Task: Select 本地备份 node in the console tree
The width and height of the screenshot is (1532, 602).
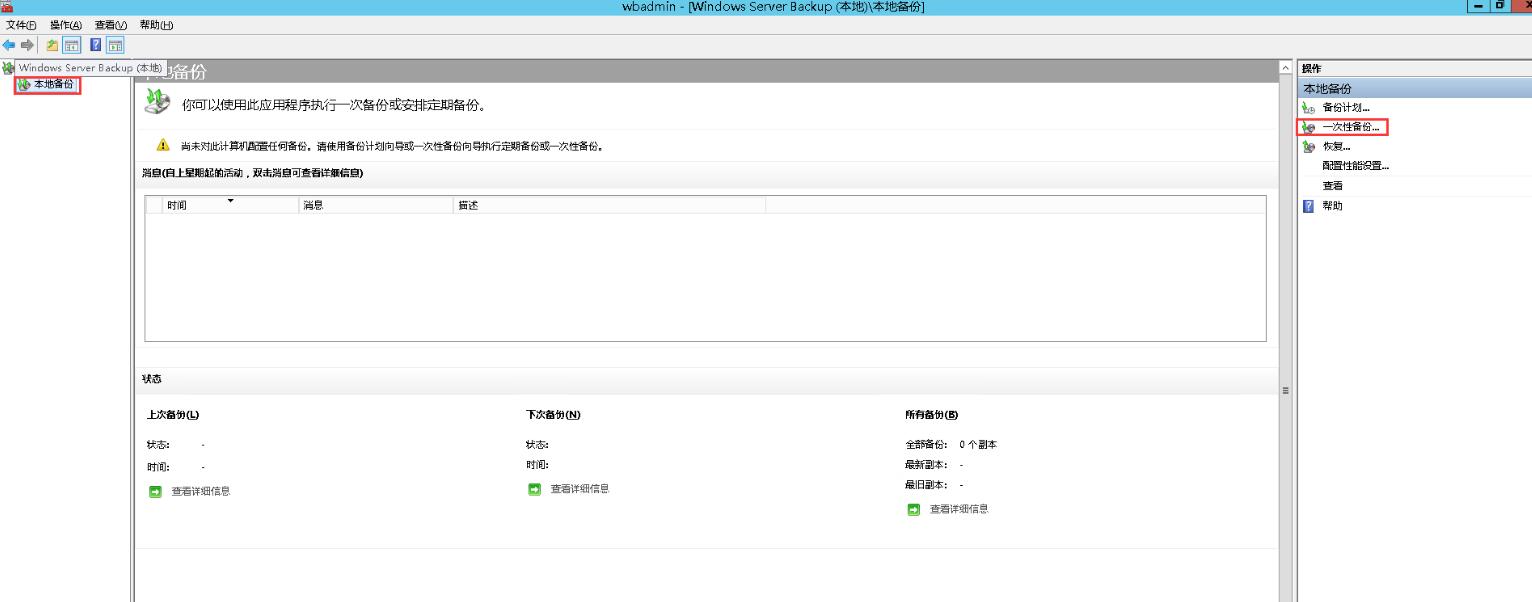Action: tap(53, 84)
